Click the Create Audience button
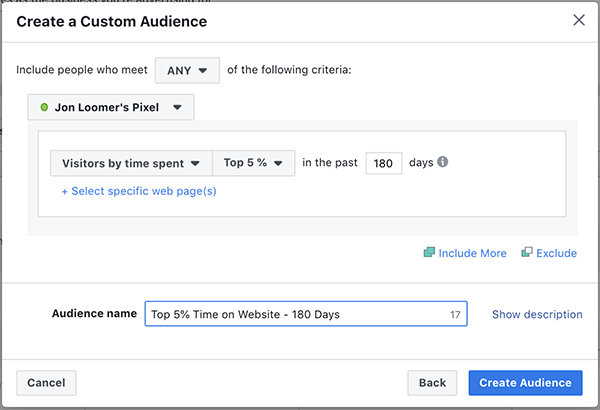The image size is (600, 410). point(525,383)
